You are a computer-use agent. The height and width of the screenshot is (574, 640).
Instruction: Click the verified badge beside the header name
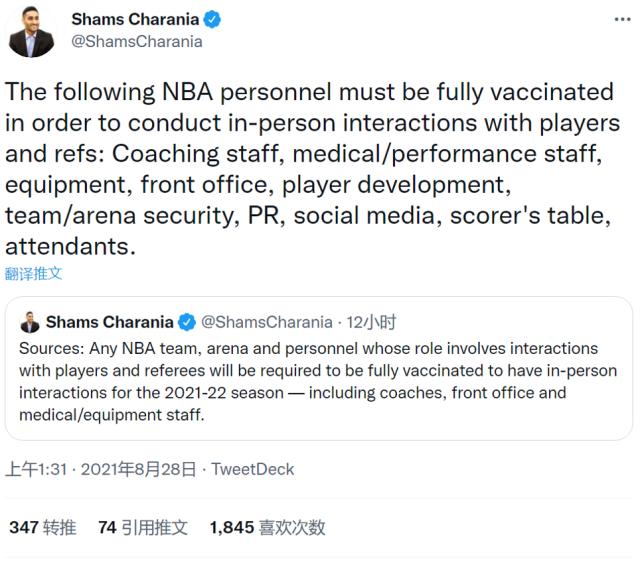[213, 20]
